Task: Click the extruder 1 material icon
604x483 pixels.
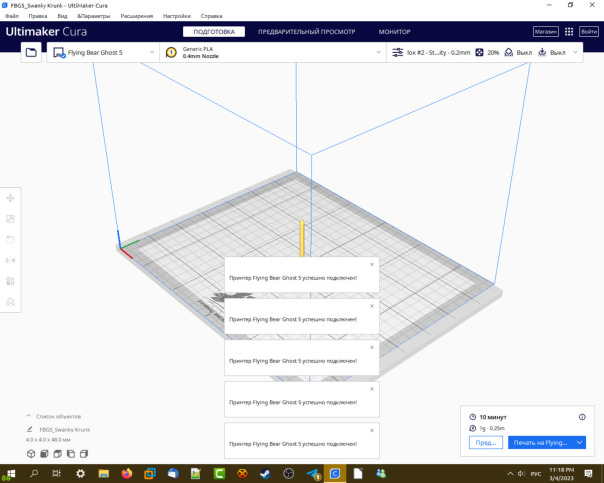Action: [x=171, y=52]
